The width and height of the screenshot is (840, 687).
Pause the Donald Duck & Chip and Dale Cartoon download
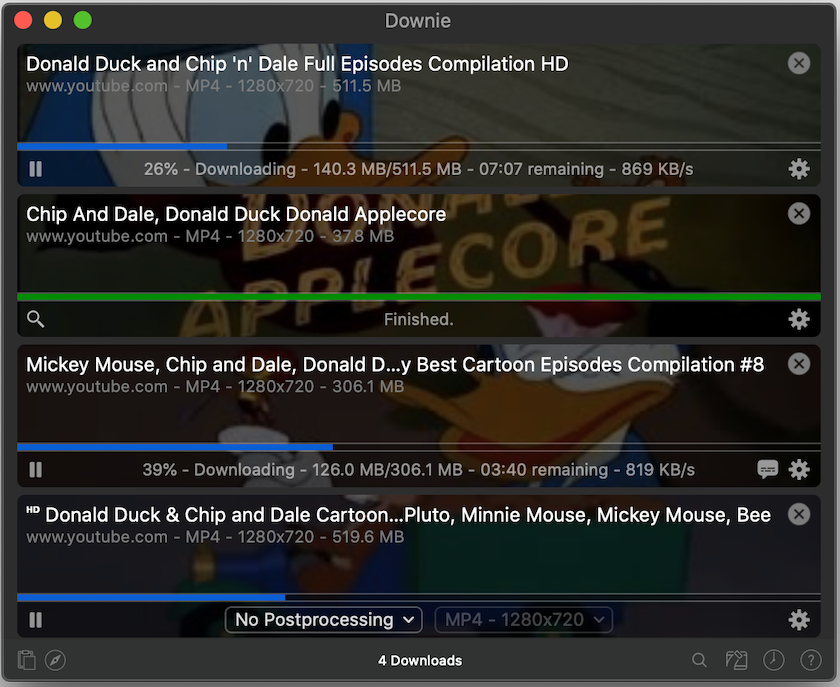click(x=35, y=620)
